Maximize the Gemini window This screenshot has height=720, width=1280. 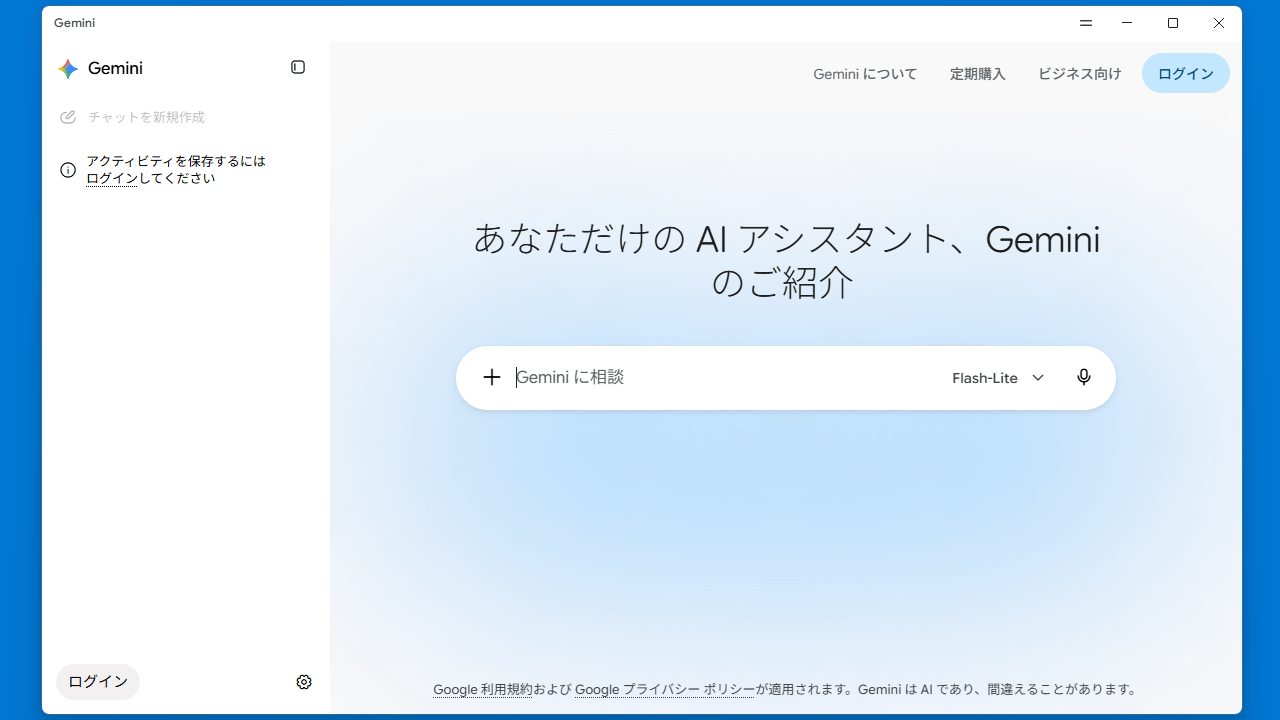pos(1173,23)
